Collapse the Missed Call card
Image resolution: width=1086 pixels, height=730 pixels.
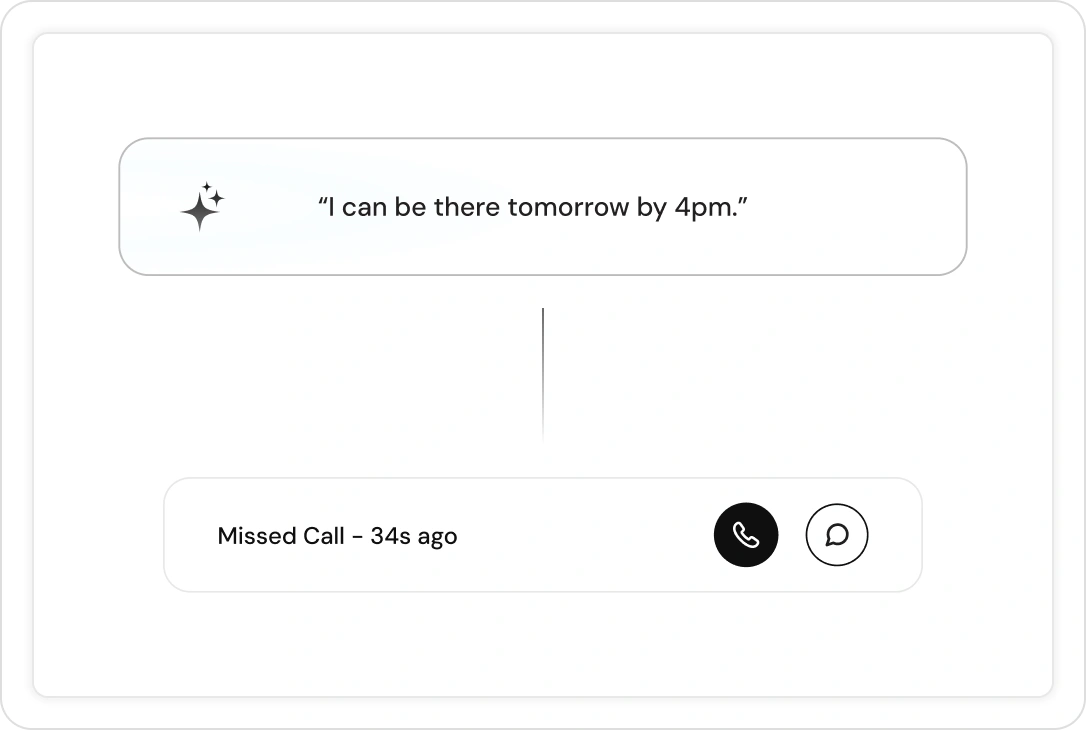(543, 535)
